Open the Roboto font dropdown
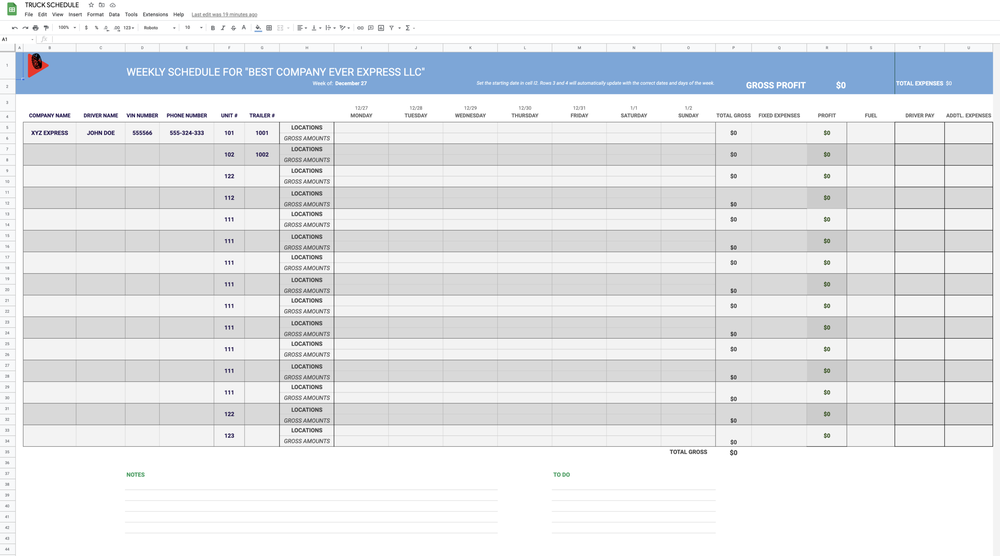Image resolution: width=1000 pixels, height=556 pixels. click(x=159, y=28)
